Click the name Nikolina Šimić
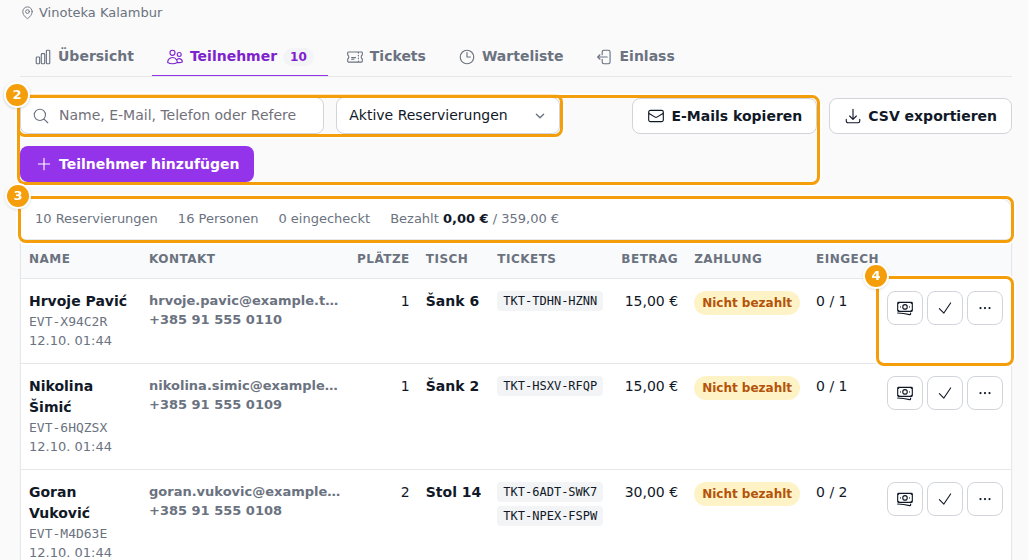This screenshot has height=560, width=1028. point(61,397)
